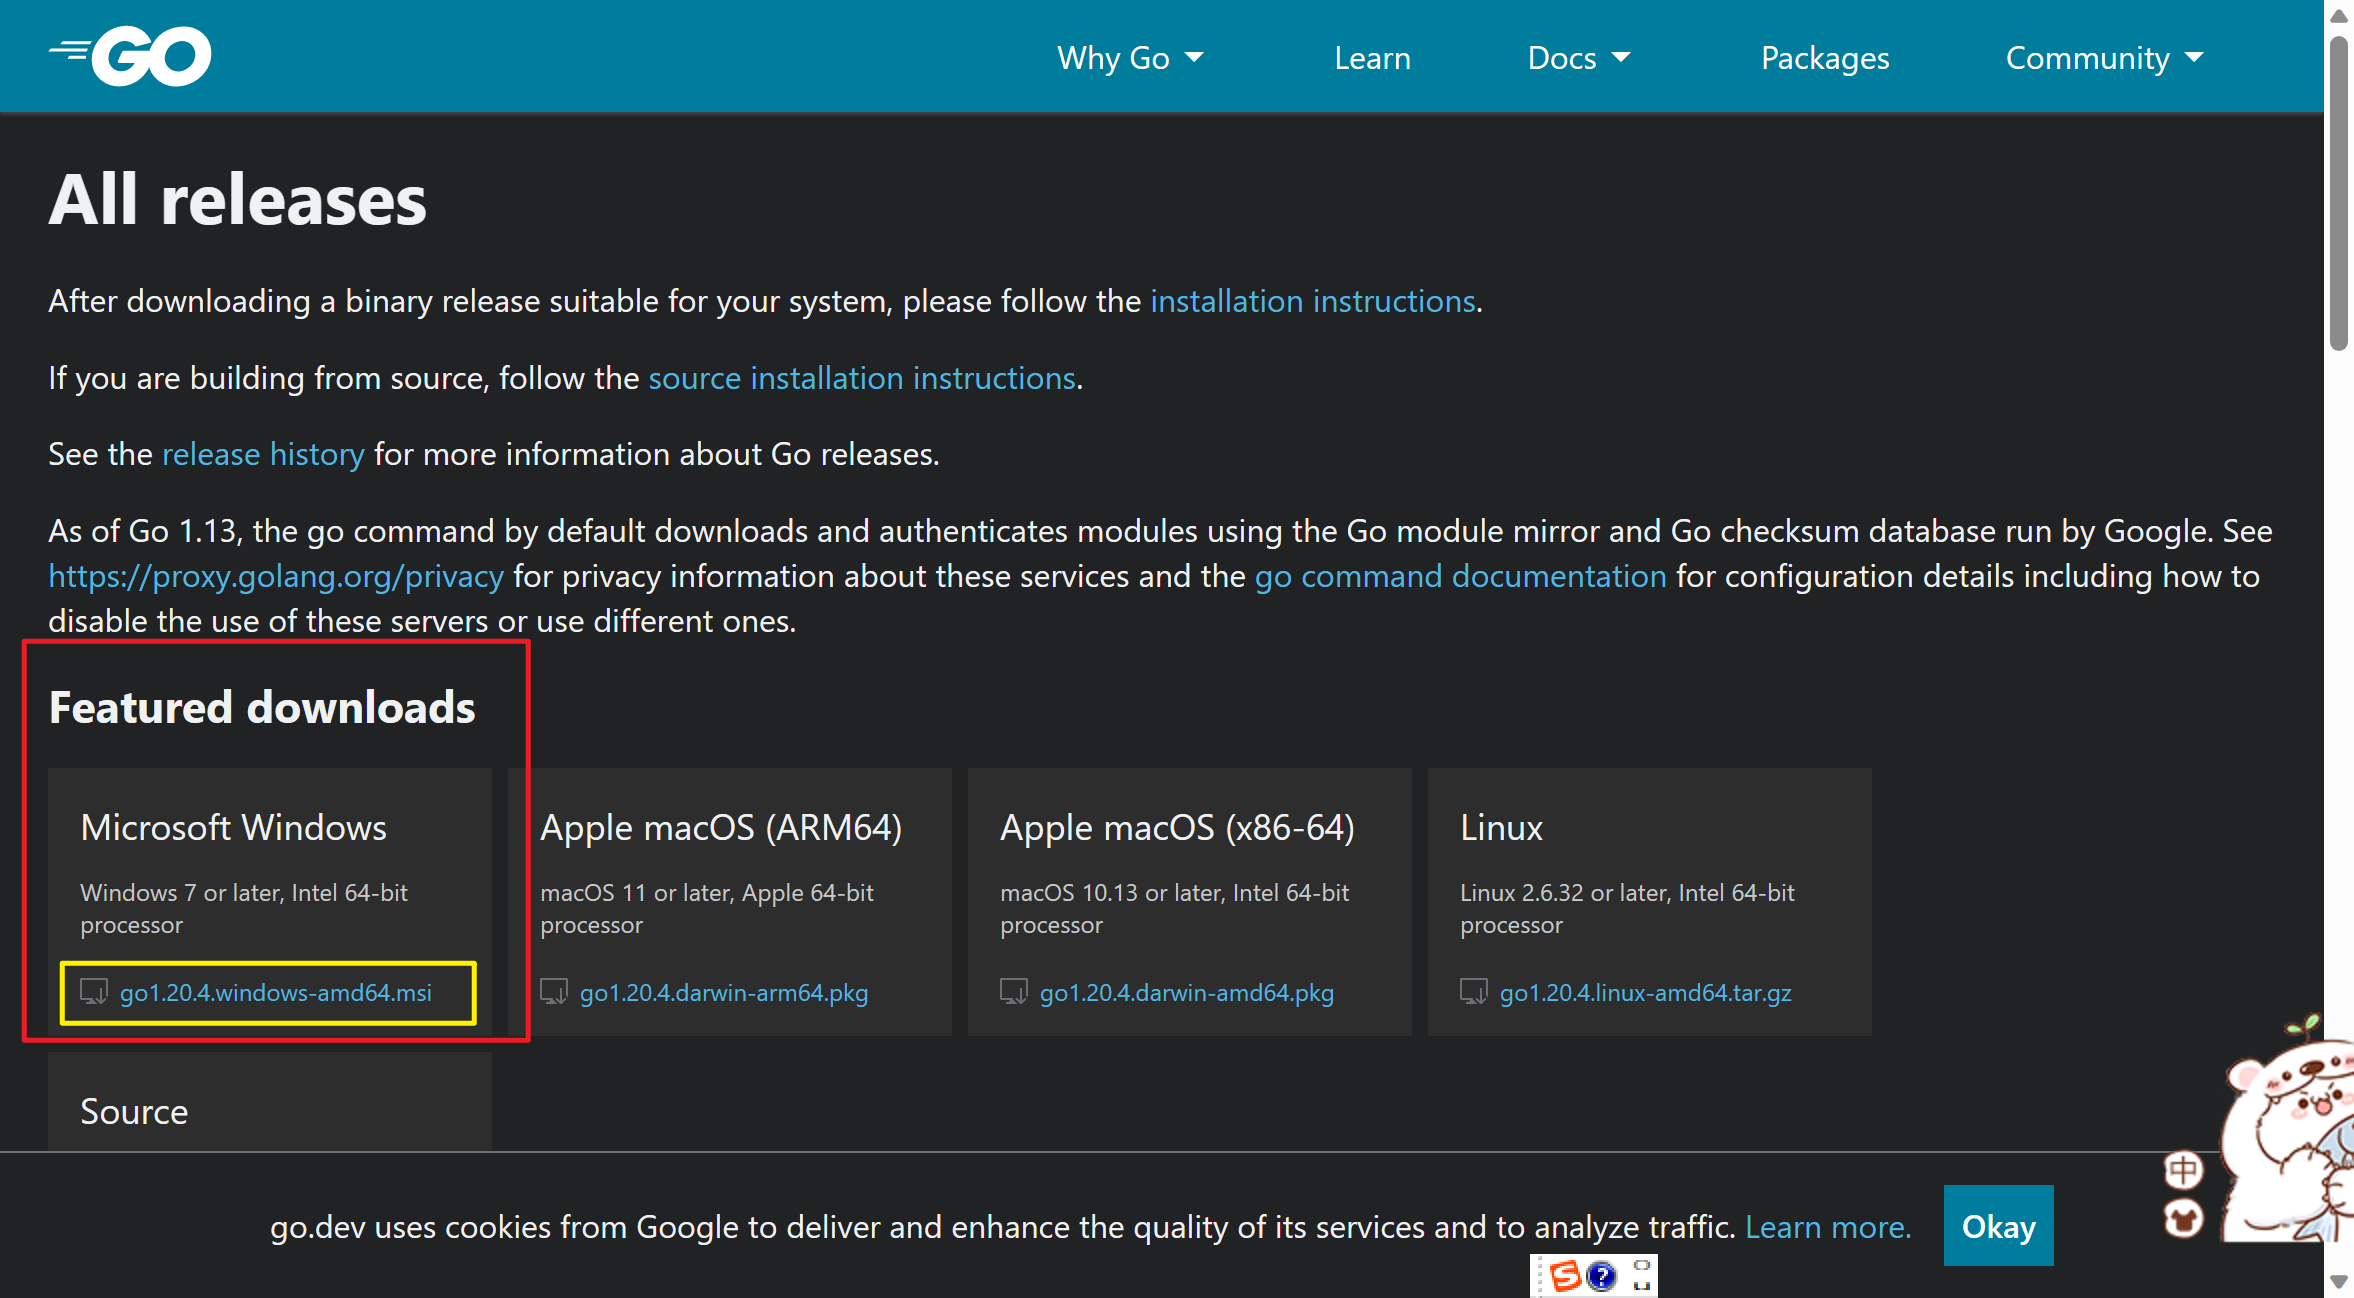Click download icon beside darwin-amd64.pkg file
Viewport: 2354px width, 1298px height.
1014,992
